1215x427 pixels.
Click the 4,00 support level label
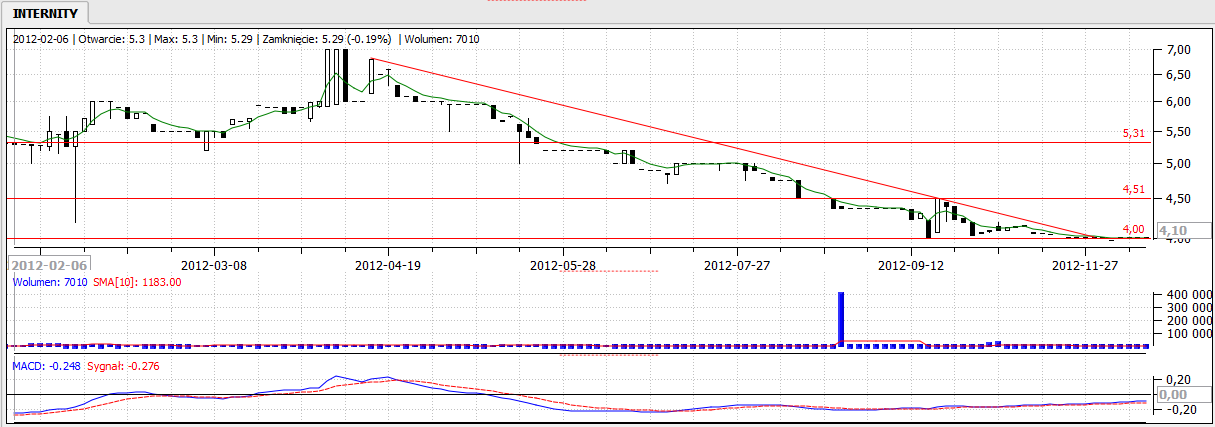coord(1132,229)
